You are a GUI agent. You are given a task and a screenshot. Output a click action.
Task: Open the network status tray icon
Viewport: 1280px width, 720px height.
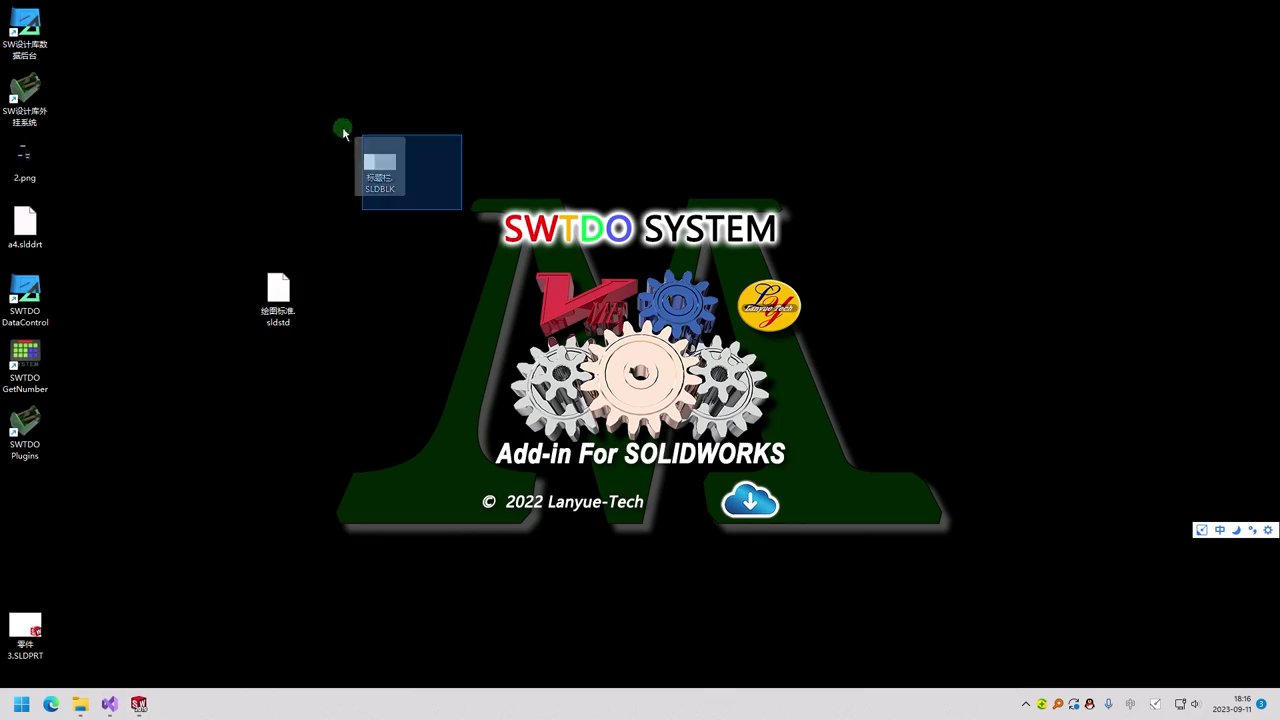point(1180,704)
